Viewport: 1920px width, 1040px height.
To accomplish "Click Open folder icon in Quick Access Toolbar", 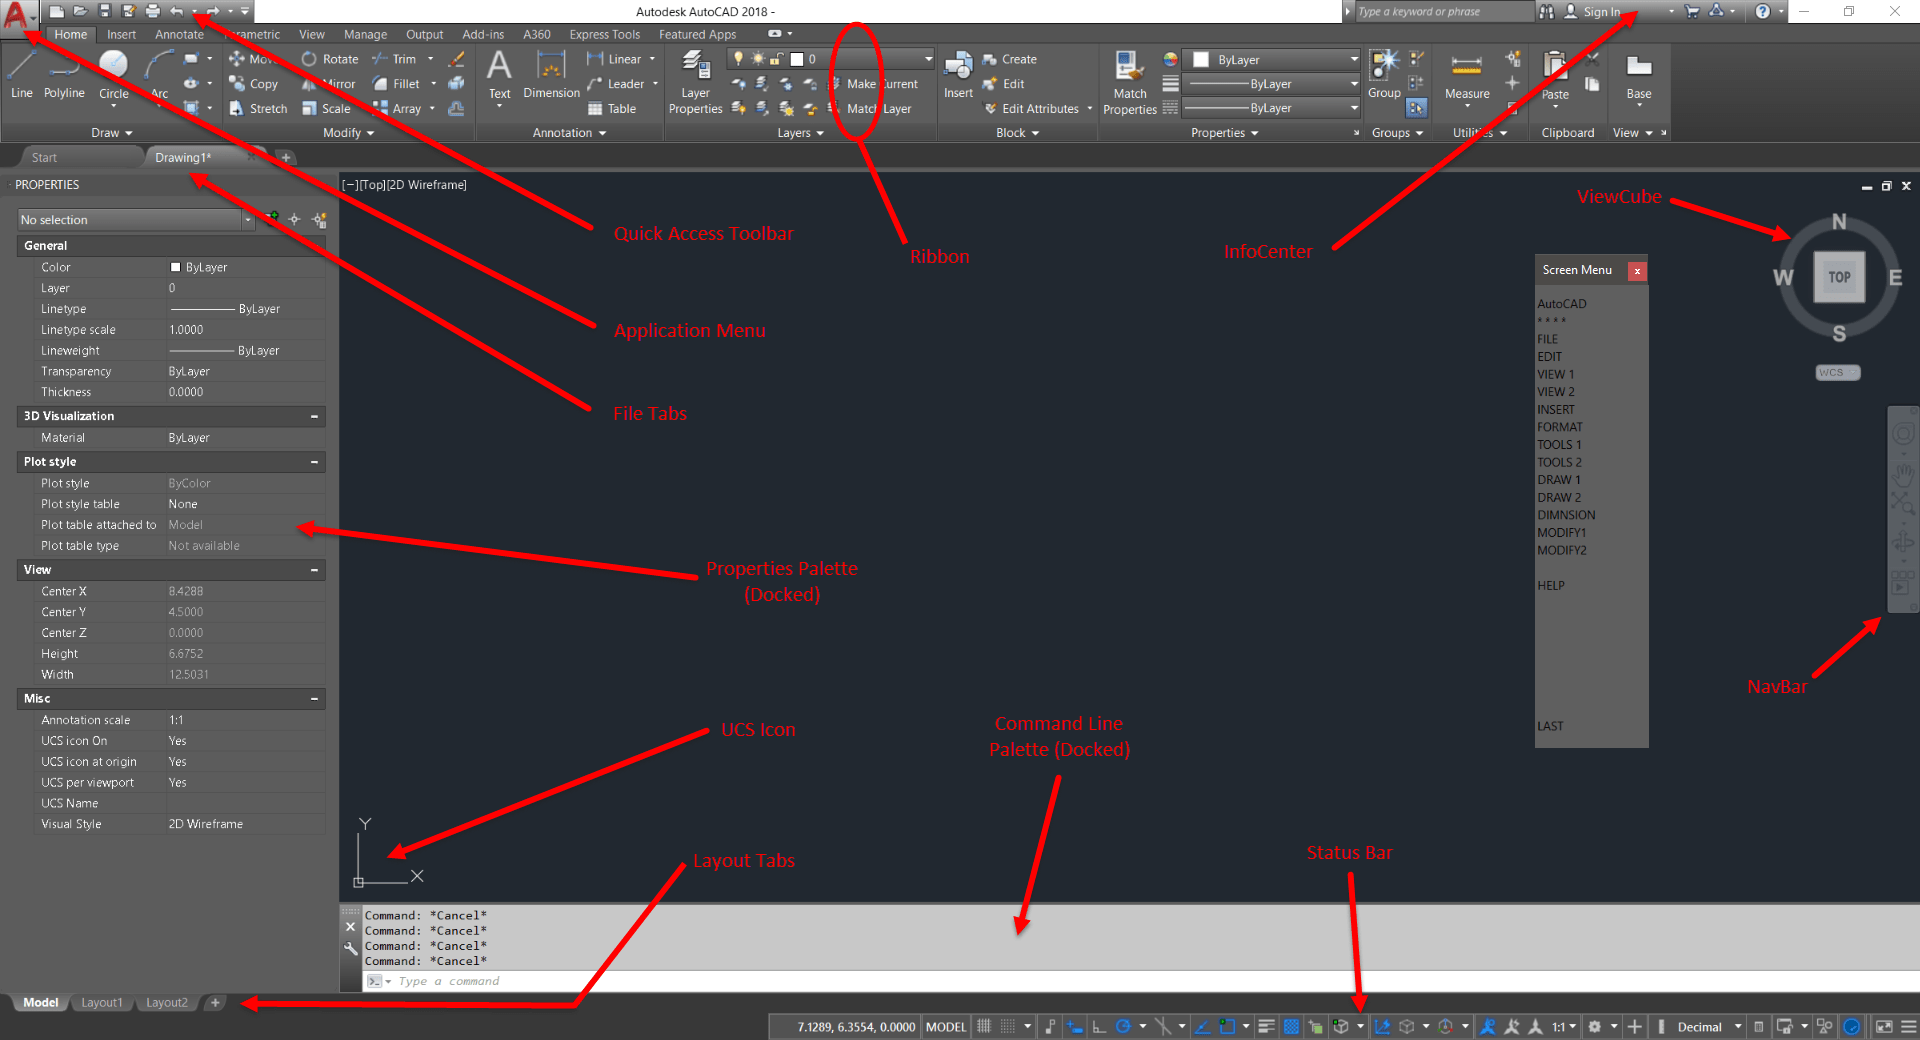I will point(80,11).
